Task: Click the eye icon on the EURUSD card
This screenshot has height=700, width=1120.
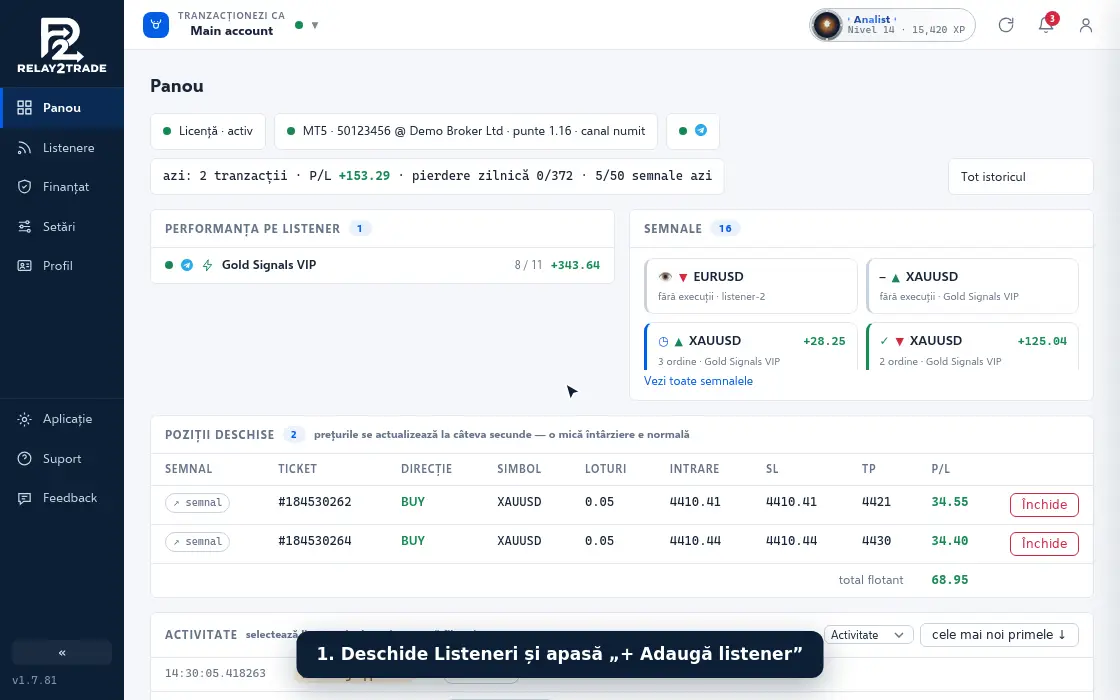Action: click(x=665, y=276)
